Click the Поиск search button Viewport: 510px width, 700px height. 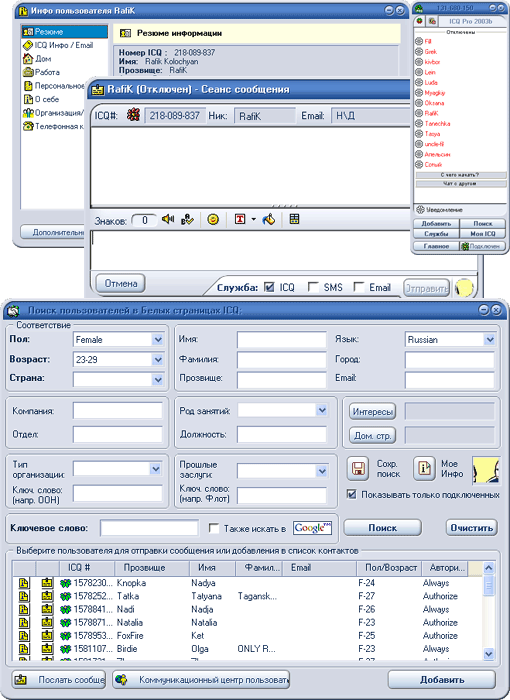click(x=383, y=528)
